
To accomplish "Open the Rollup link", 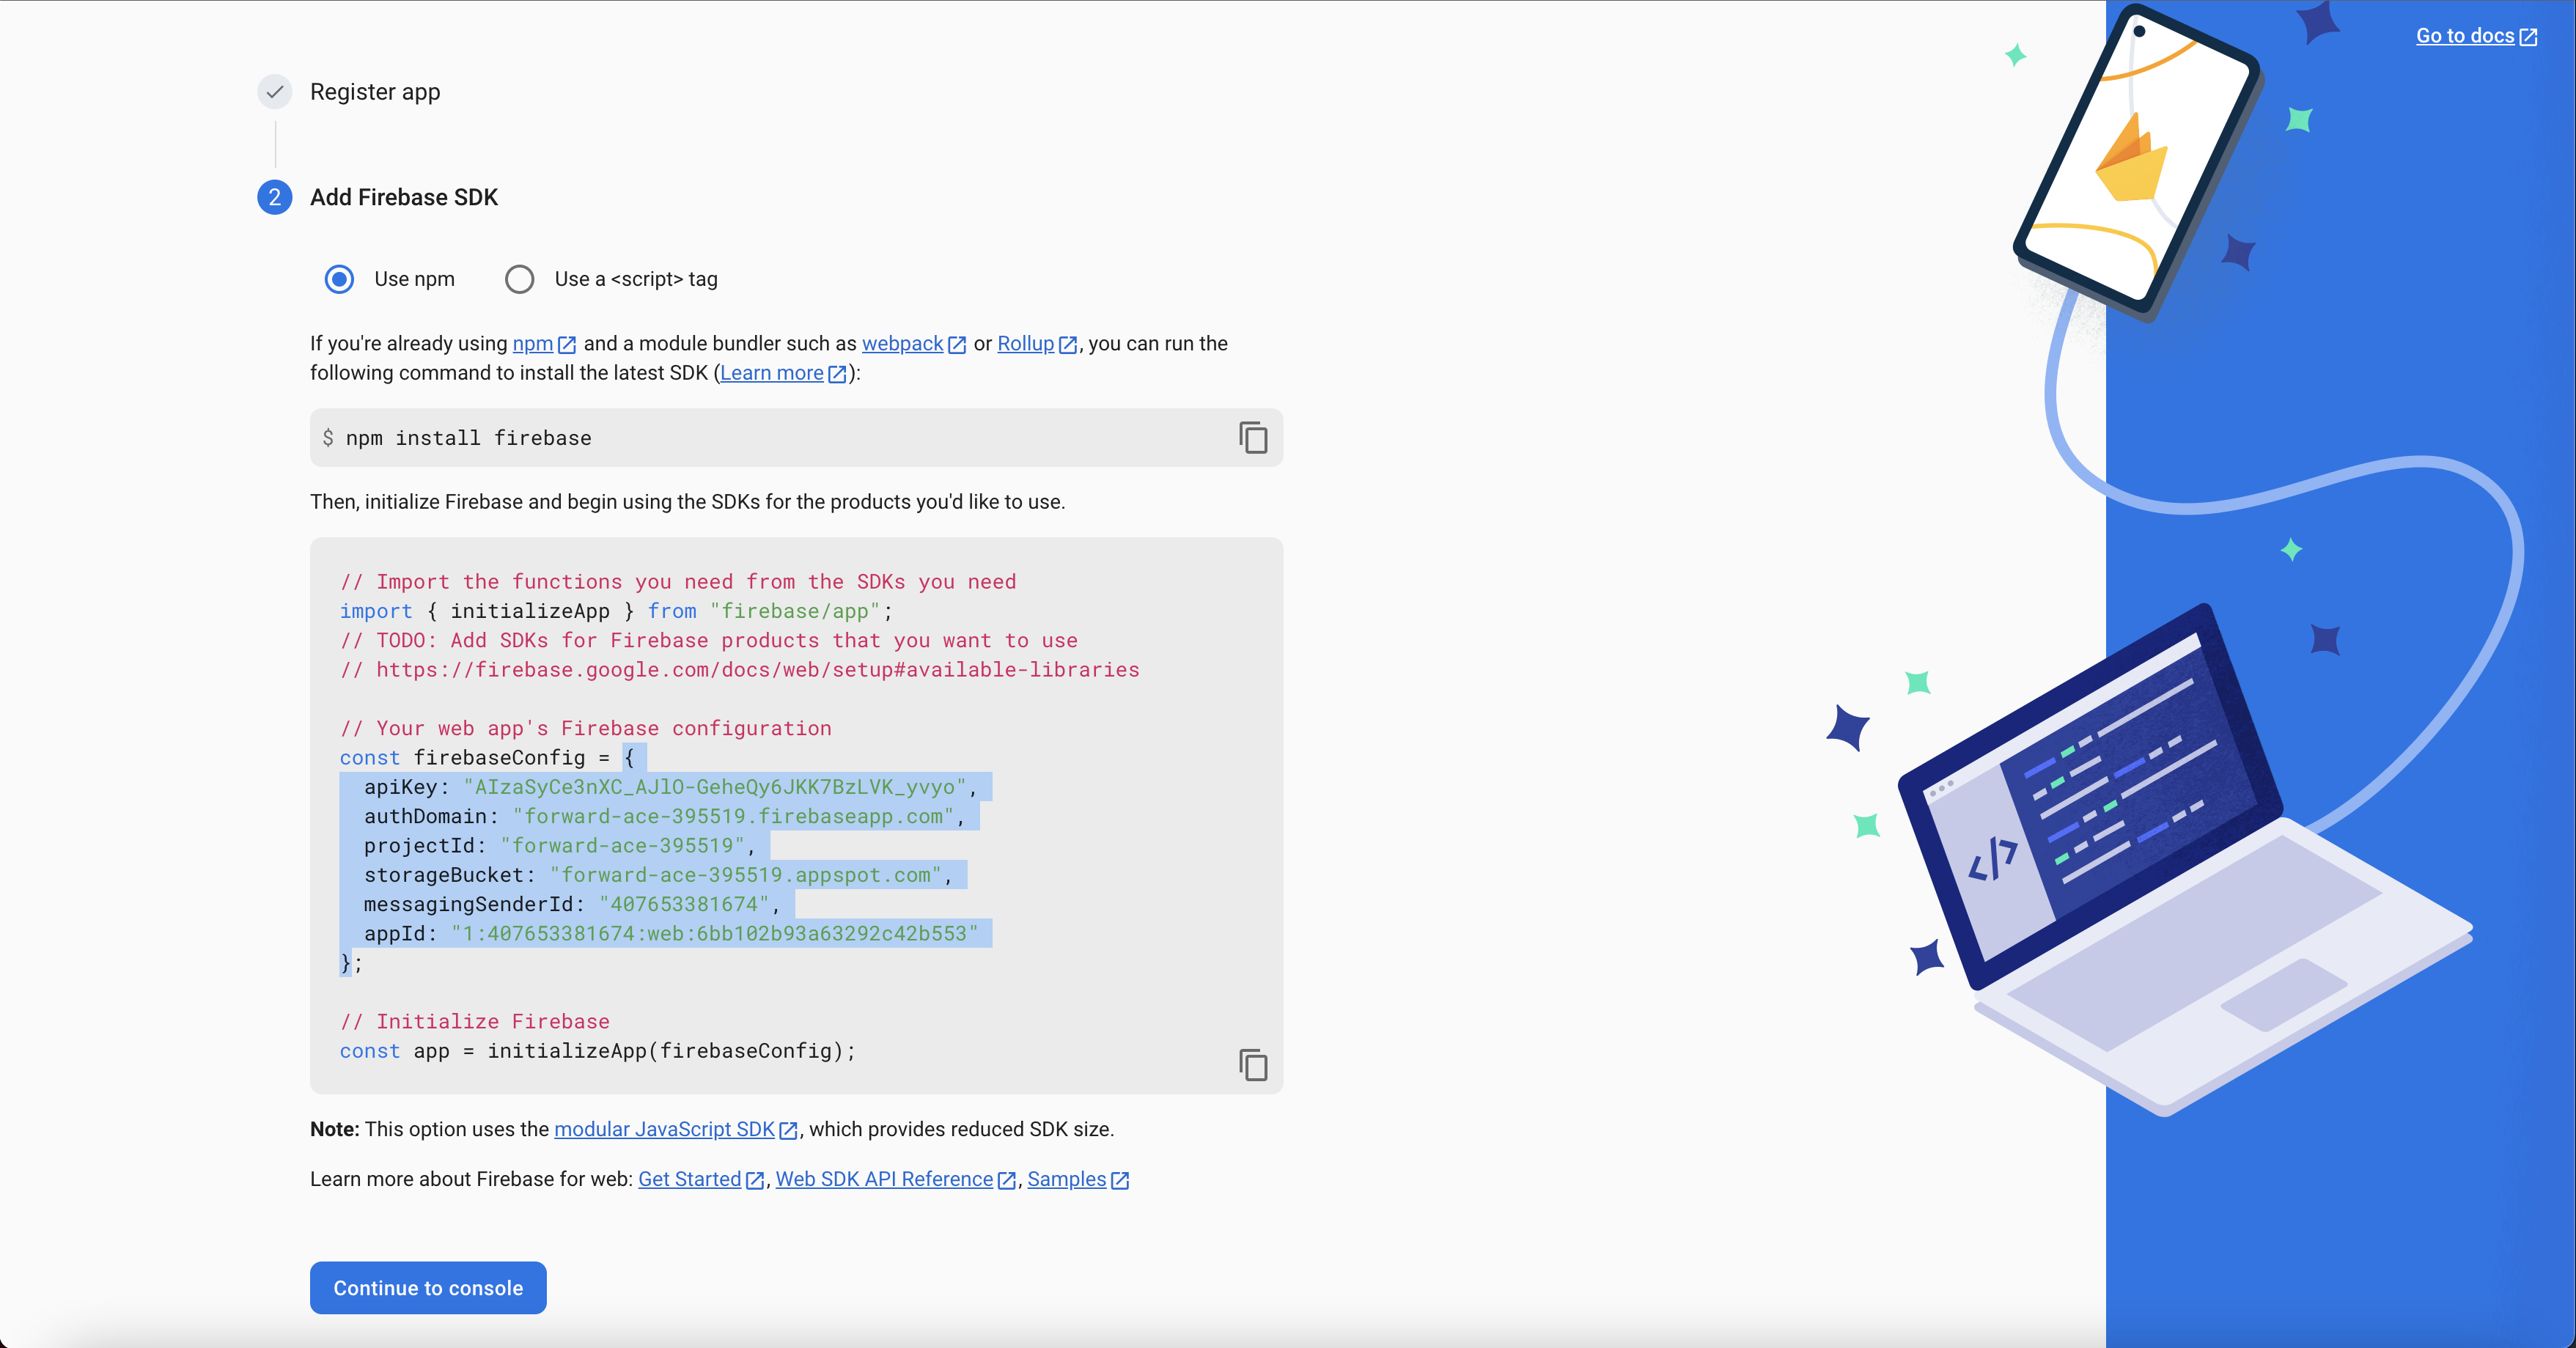I will pyautogui.click(x=1025, y=344).
